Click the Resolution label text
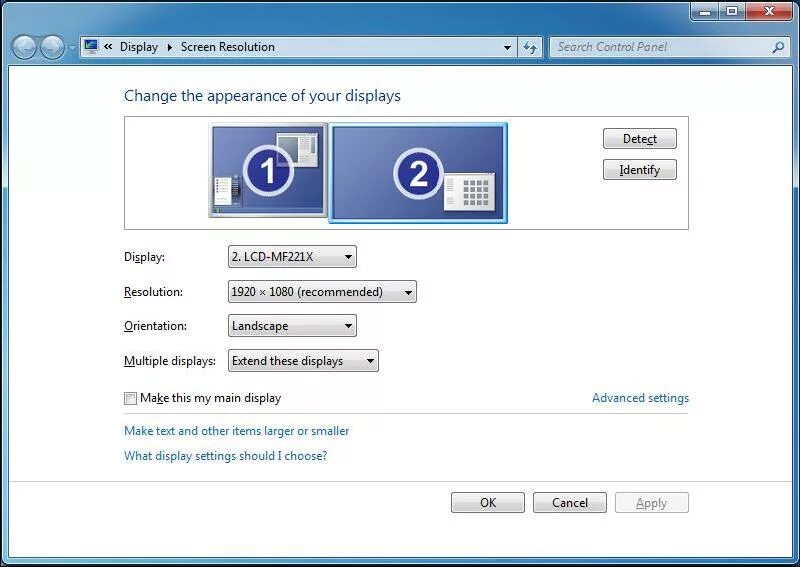The image size is (800, 567). pyautogui.click(x=153, y=292)
